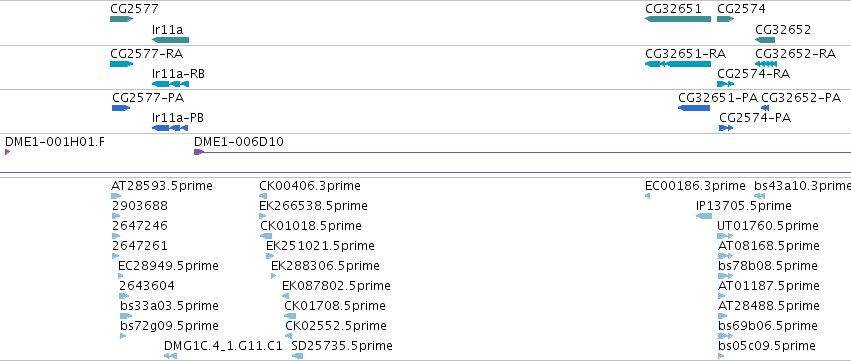
Task: Click the CG32652-RA transcript chevron glyph
Action: click(766, 64)
